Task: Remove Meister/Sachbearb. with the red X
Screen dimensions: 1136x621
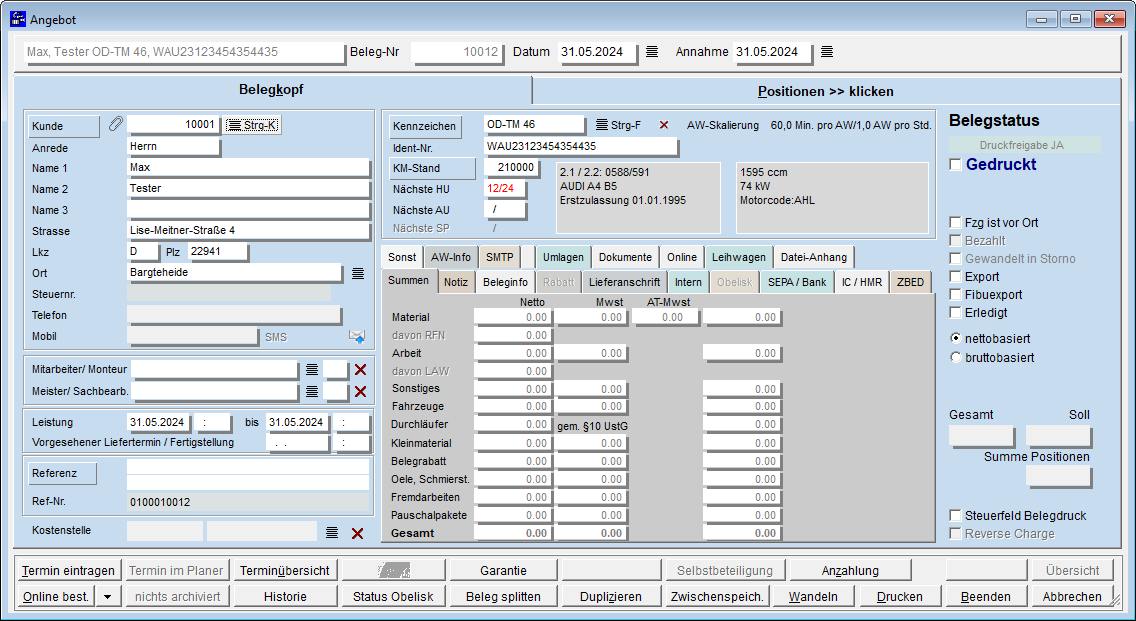Action: click(360, 392)
